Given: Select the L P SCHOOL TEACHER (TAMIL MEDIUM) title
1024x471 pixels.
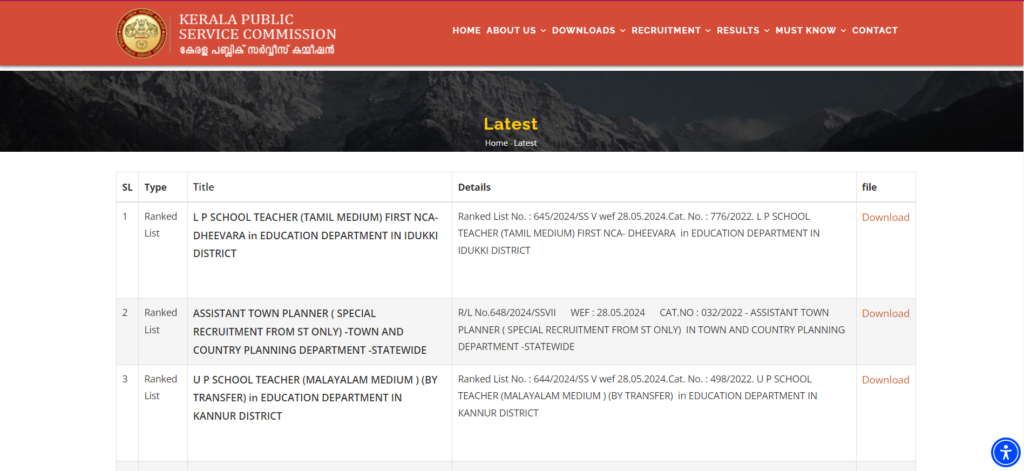Looking at the screenshot, I should [x=315, y=235].
